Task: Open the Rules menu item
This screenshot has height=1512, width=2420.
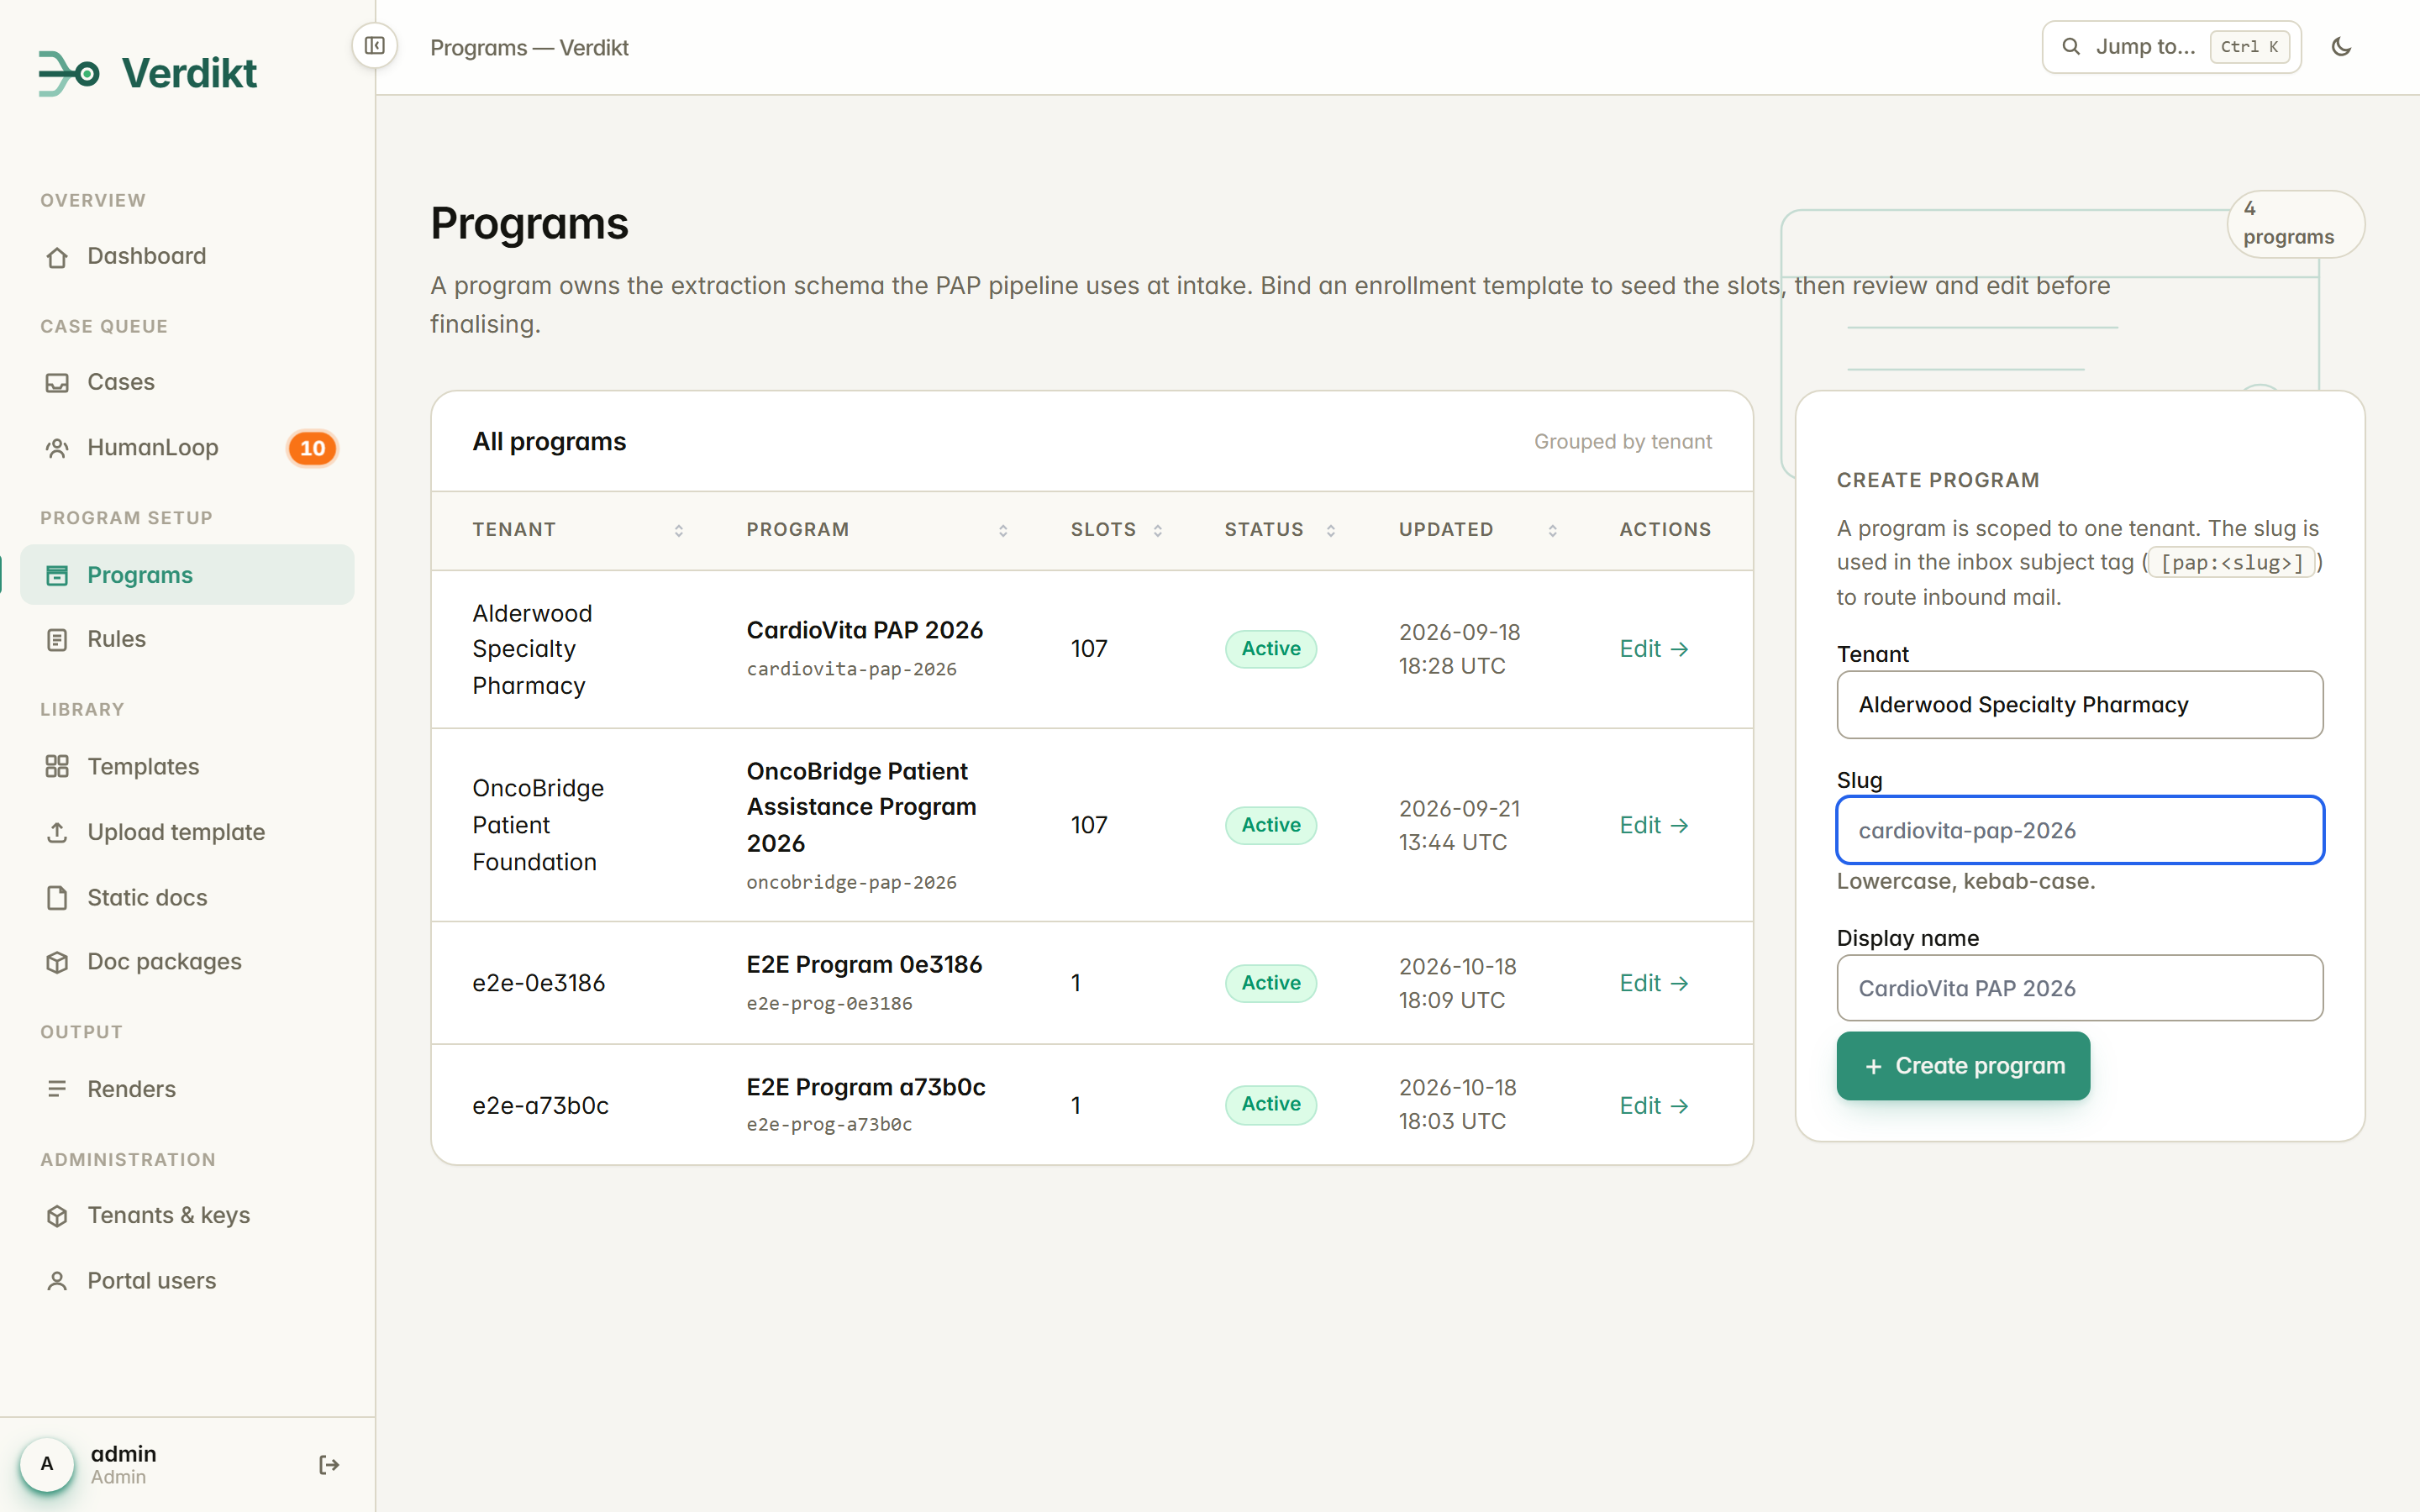Action: coord(187,639)
